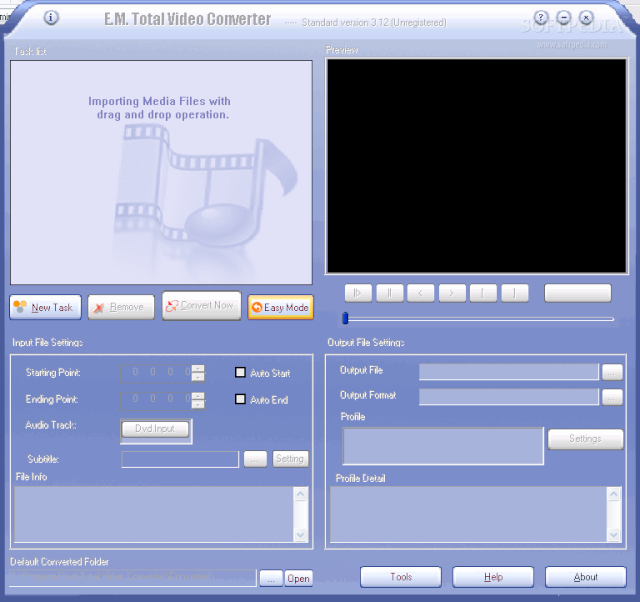Click the info icon in title bar
The width and height of the screenshot is (640, 602).
coord(51,18)
